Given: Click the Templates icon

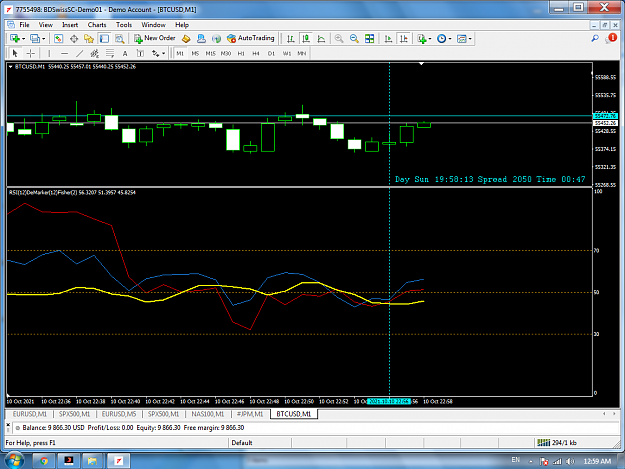Looking at the screenshot, I should point(462,39).
